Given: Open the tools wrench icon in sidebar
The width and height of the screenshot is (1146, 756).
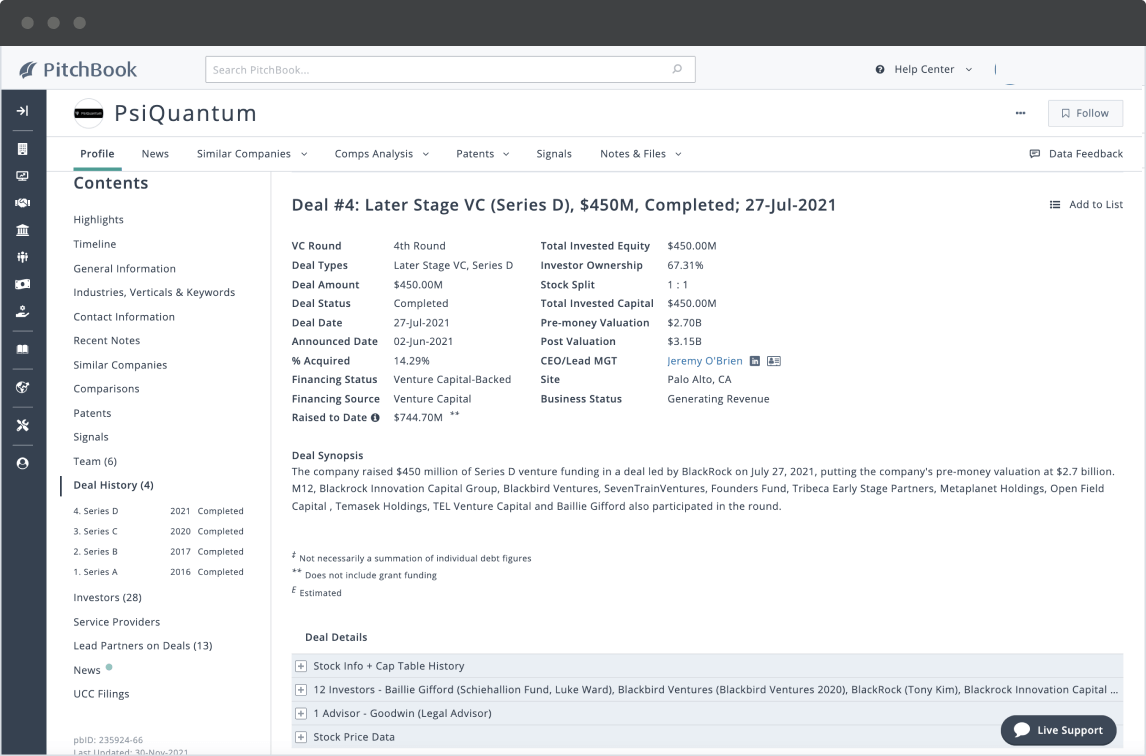Looking at the screenshot, I should pos(23,426).
